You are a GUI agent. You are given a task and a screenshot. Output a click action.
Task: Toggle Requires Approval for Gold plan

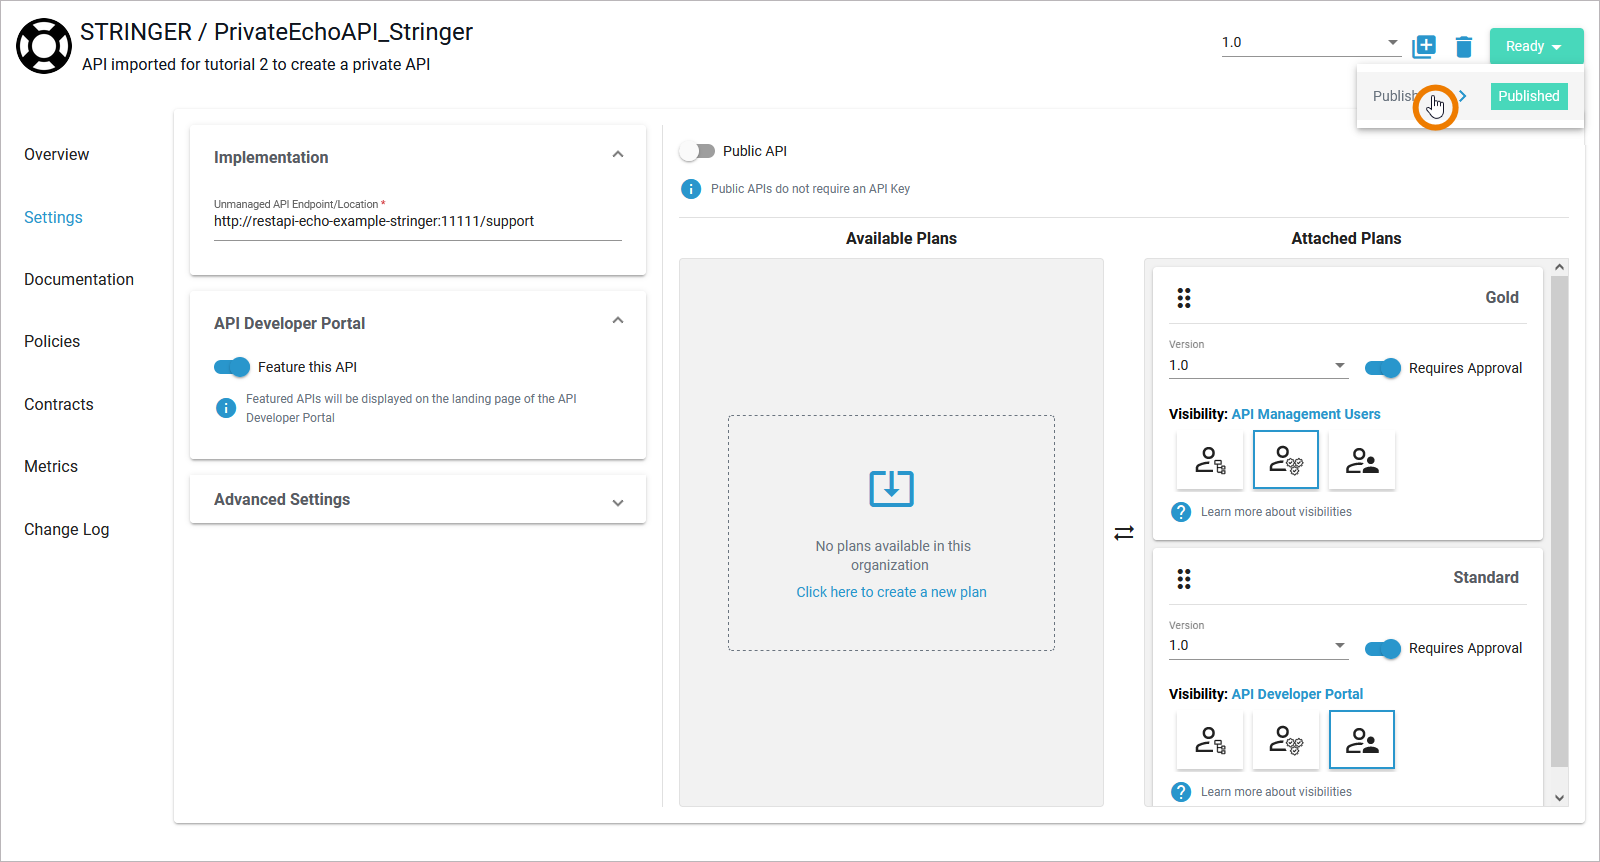(x=1383, y=368)
